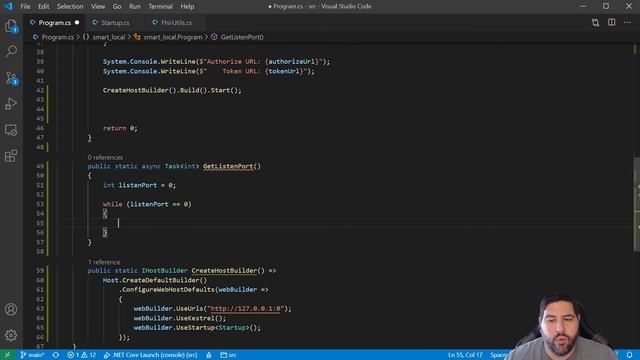Click the Open Changes compare icon
The width and height of the screenshot is (640, 360).
(595, 22)
